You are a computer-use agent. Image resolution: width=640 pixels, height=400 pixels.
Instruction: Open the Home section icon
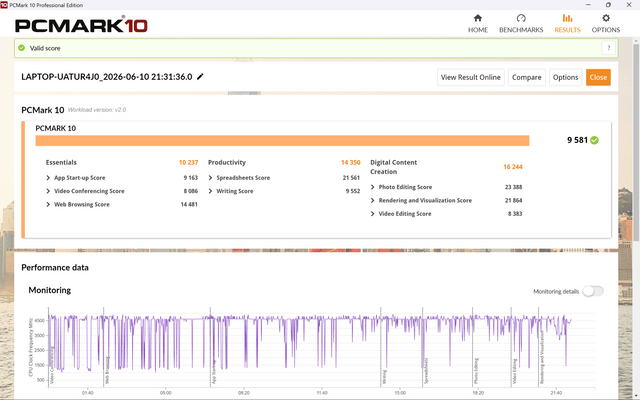tap(478, 18)
